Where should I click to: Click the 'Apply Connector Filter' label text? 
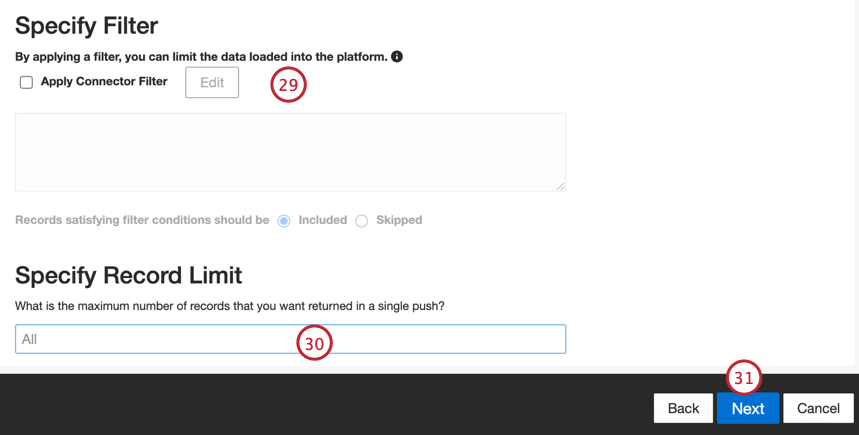104,81
